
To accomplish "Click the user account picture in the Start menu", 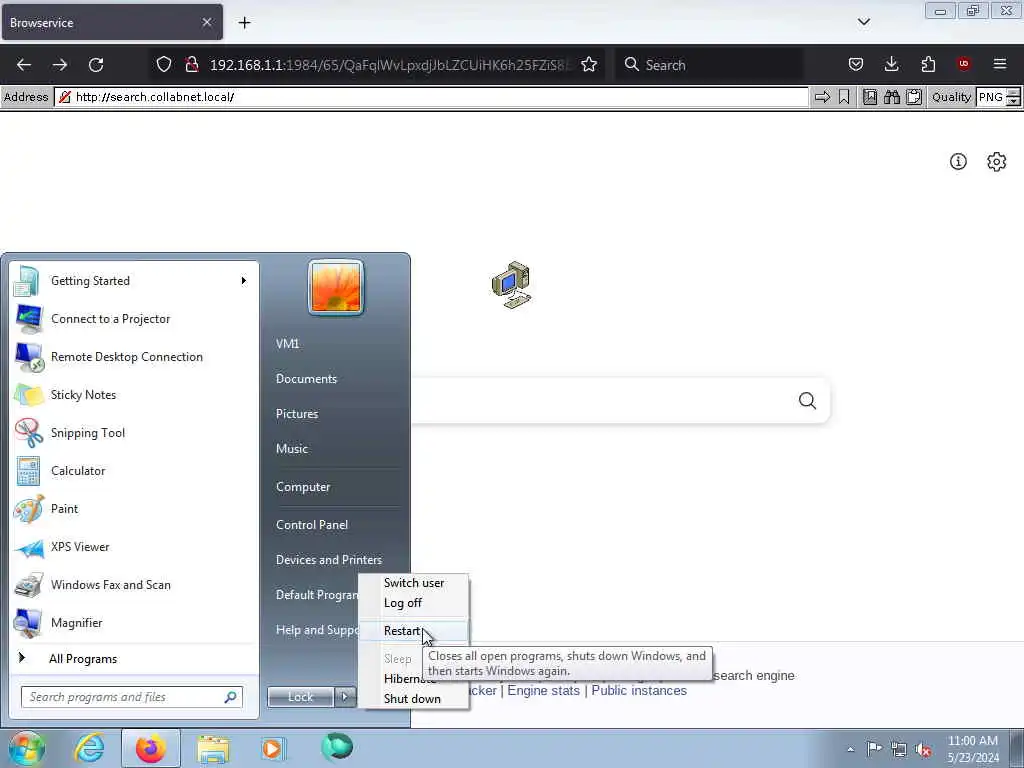I will click(336, 287).
